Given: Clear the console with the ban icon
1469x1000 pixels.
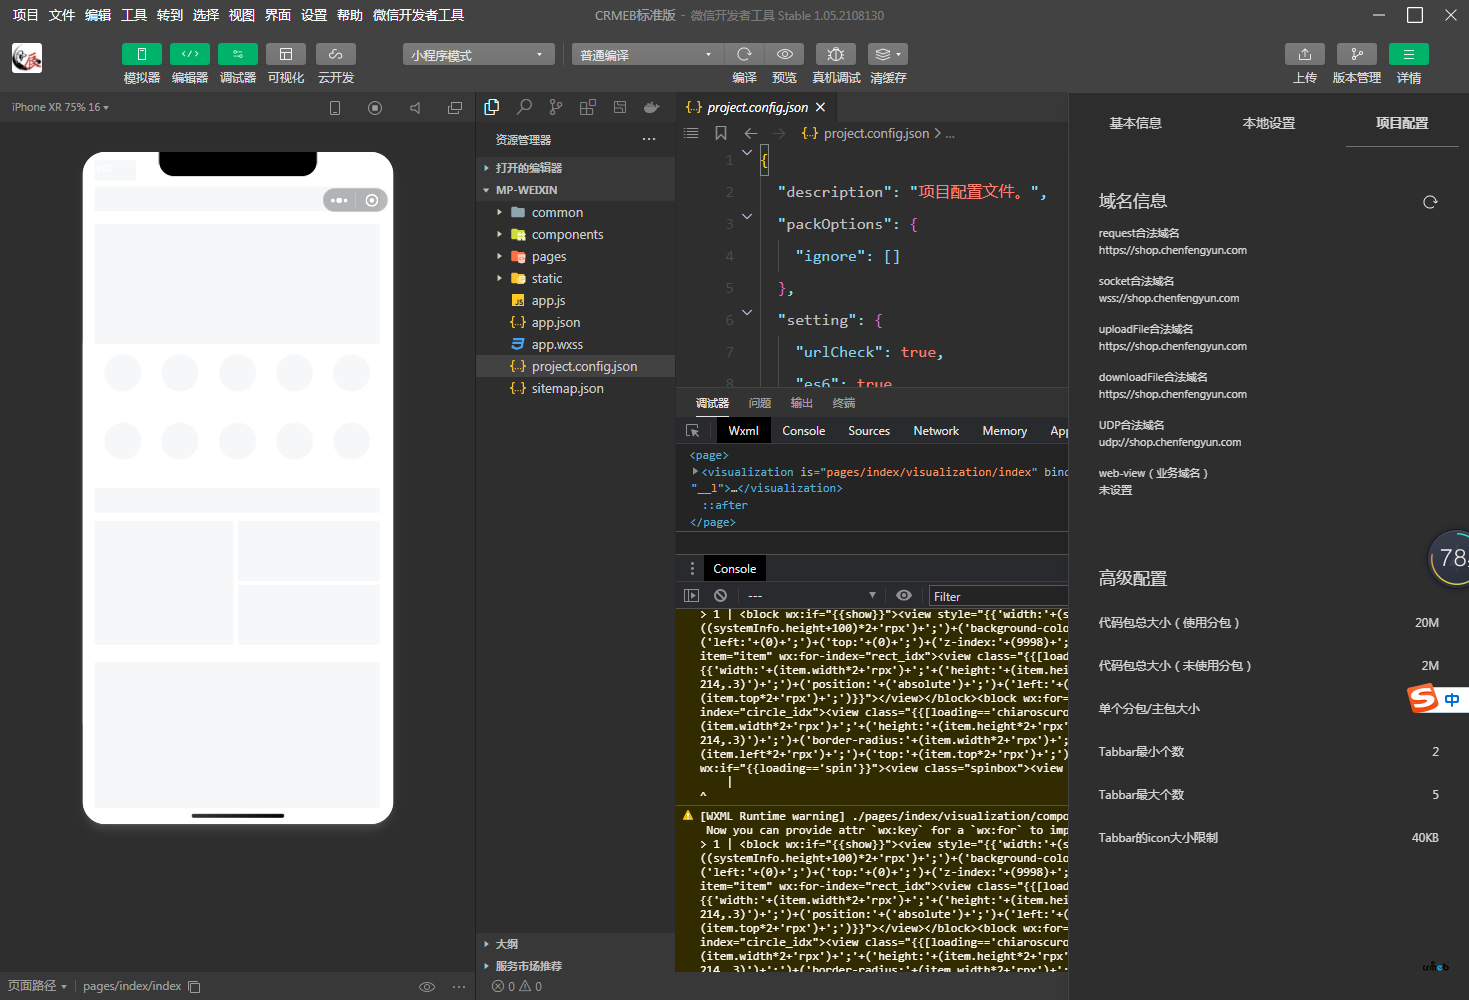Looking at the screenshot, I should (720, 595).
